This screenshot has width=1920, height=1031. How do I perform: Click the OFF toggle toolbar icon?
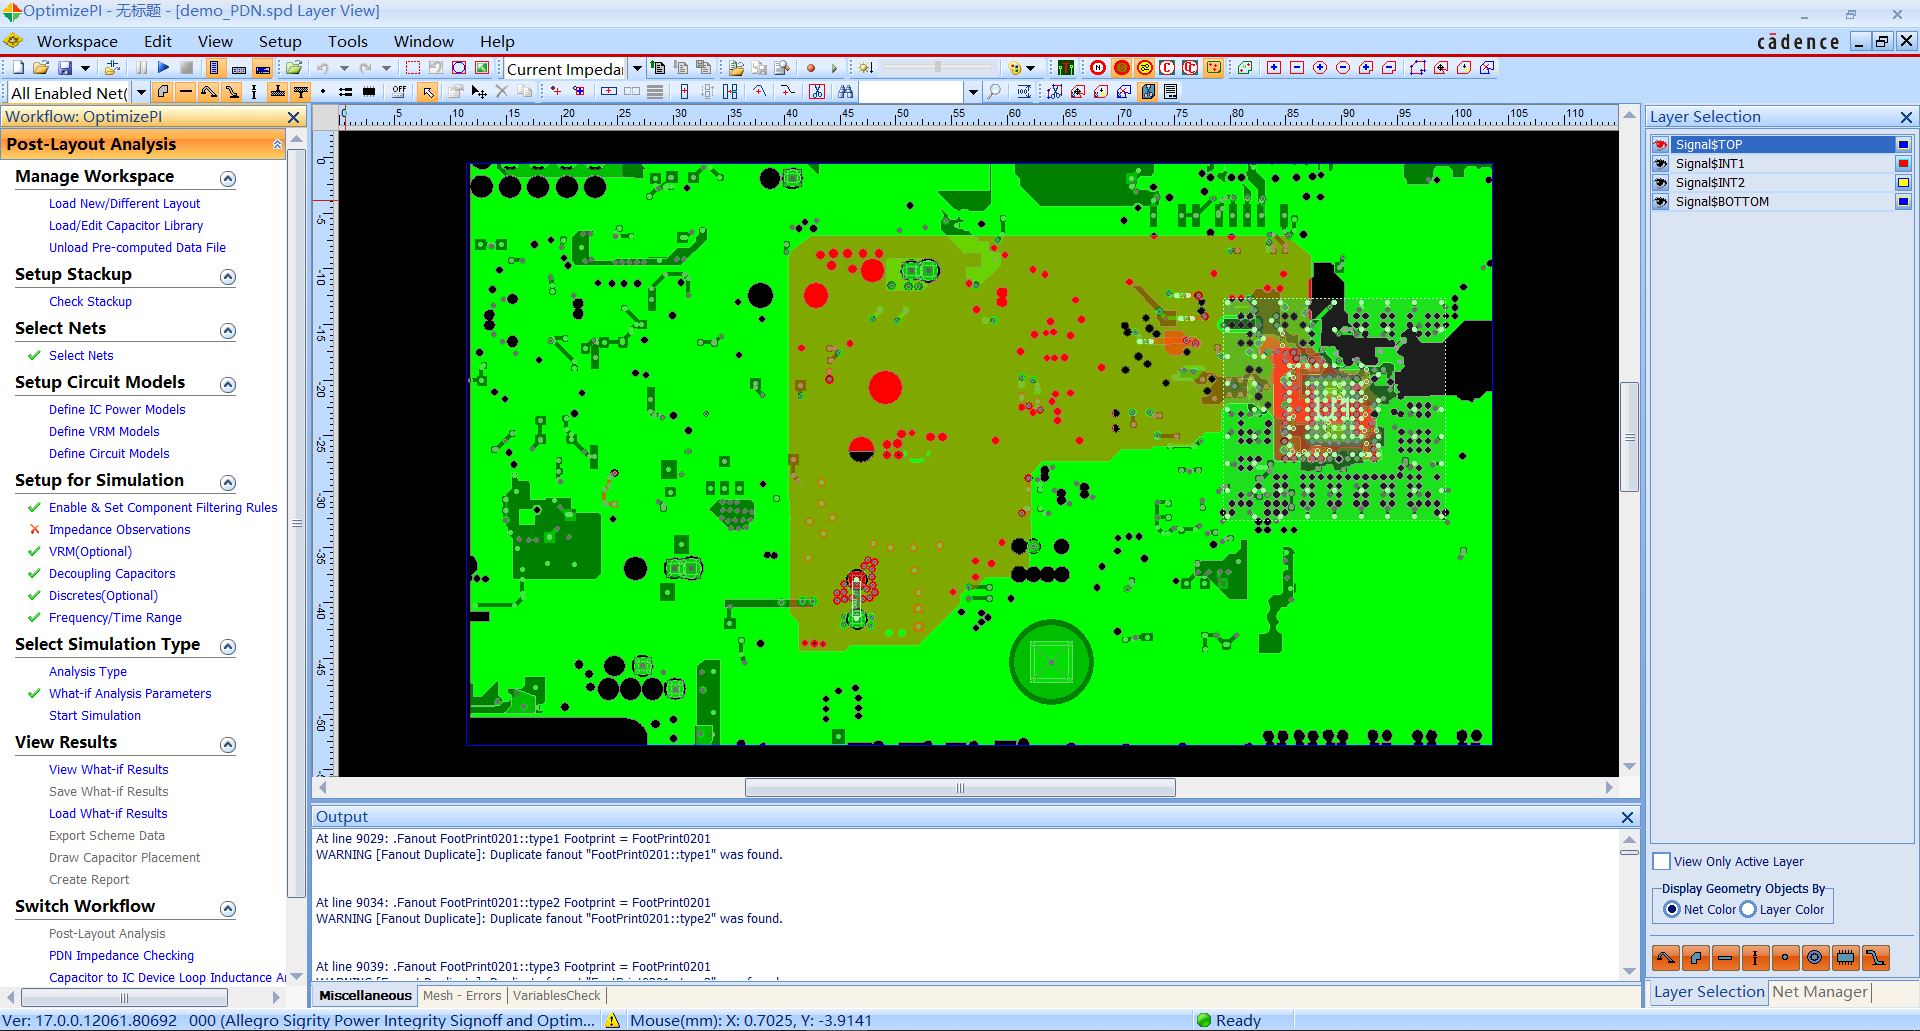click(399, 92)
